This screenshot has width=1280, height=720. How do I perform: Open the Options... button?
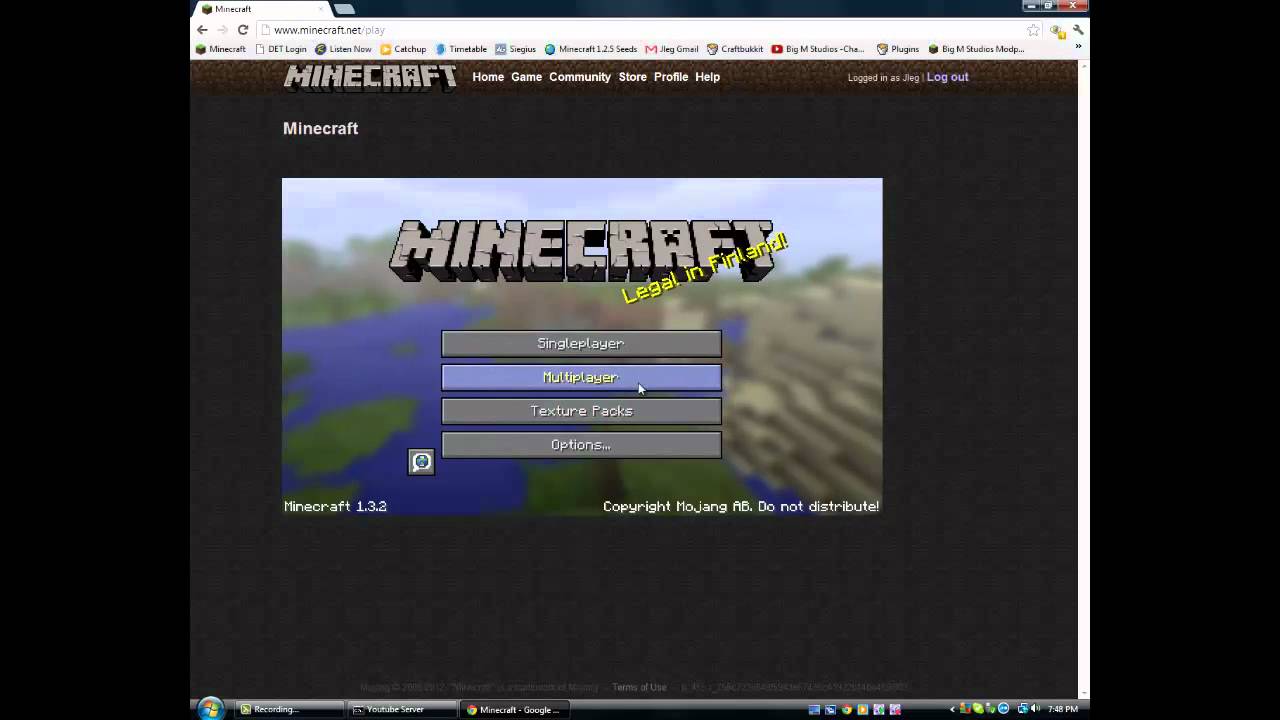click(x=581, y=445)
